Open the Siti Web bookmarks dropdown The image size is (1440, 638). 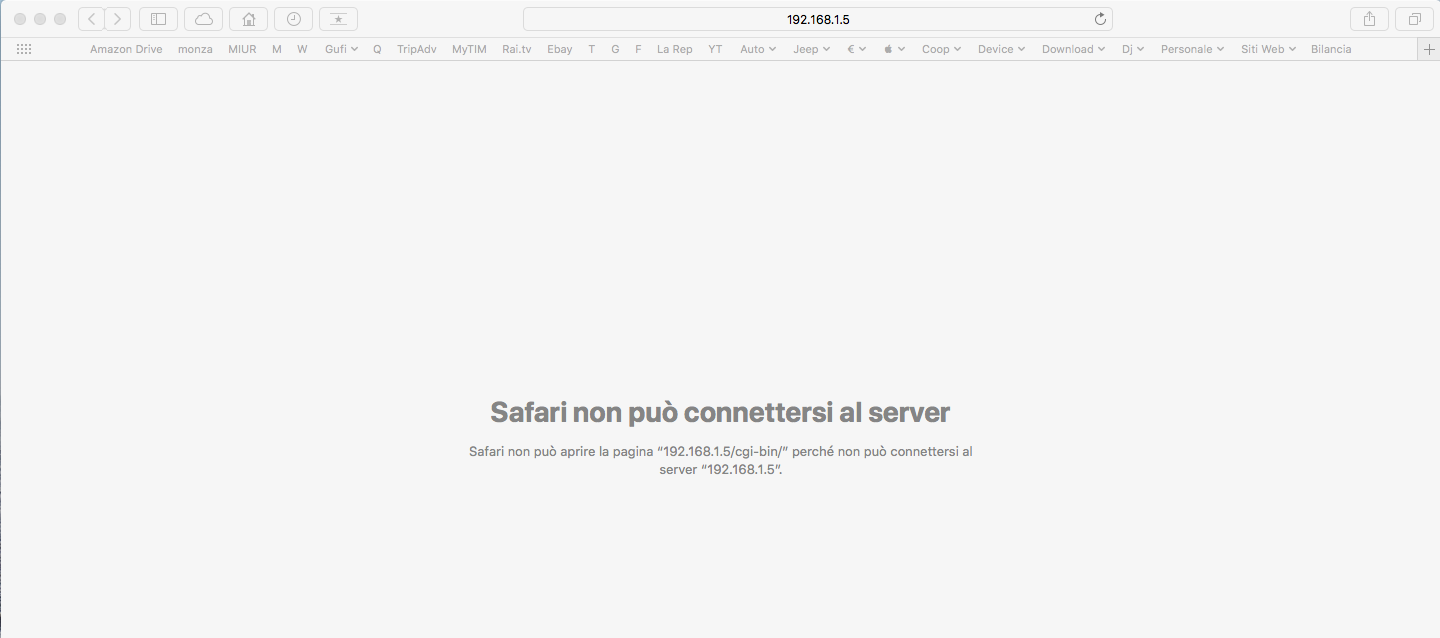(x=1268, y=49)
